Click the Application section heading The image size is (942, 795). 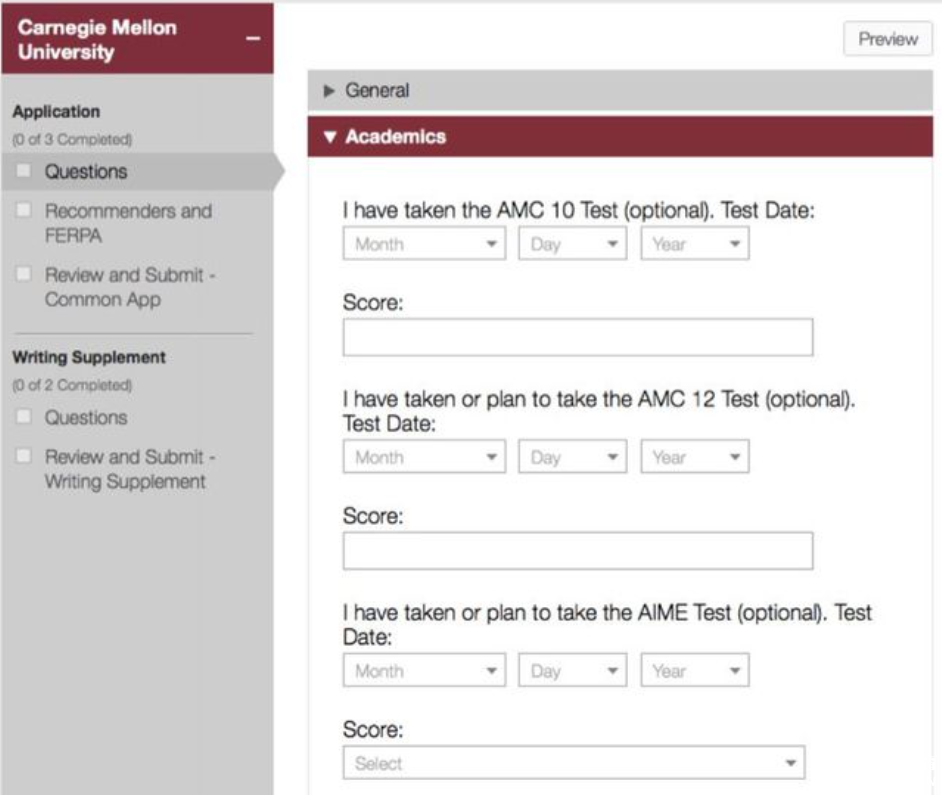[x=56, y=112]
